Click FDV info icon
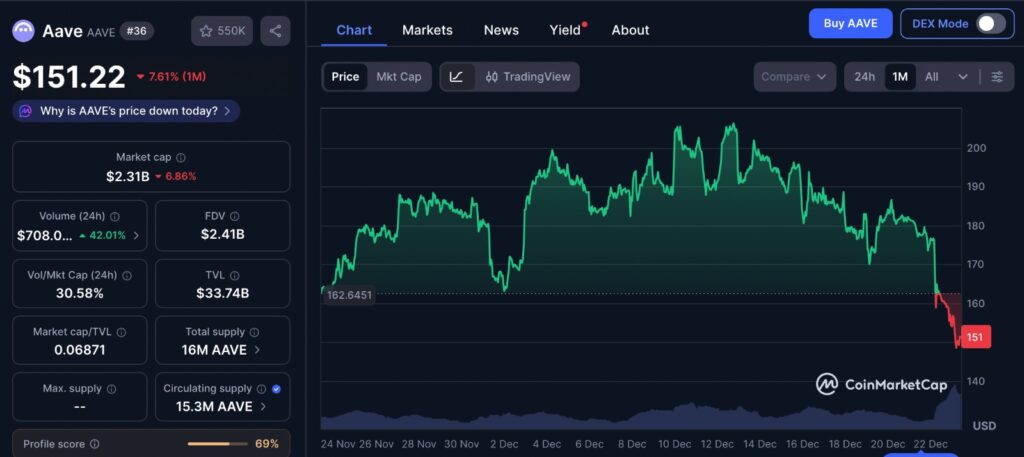 235,216
